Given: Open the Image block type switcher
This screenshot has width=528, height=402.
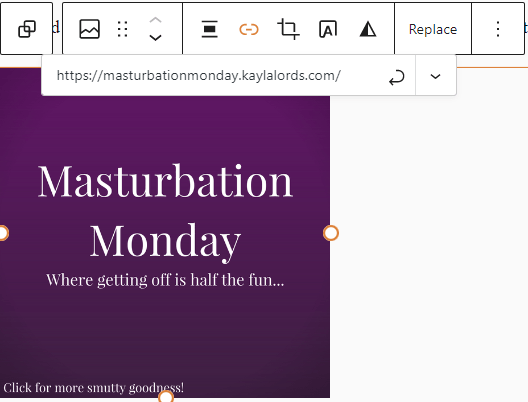Looking at the screenshot, I should tap(89, 29).
